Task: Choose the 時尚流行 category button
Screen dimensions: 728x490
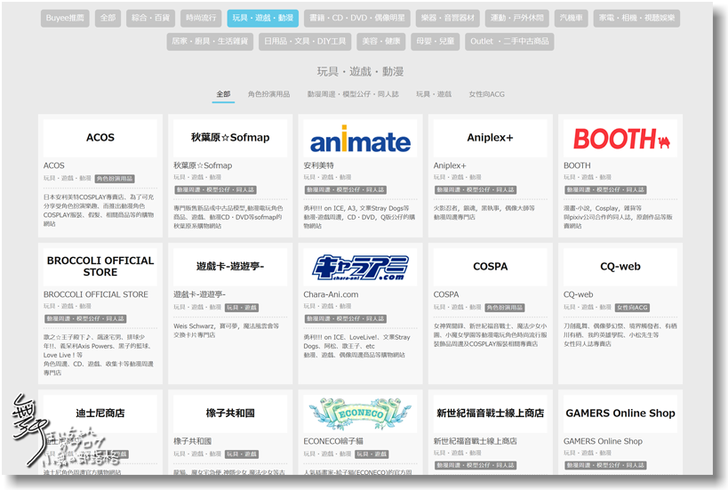Action: pyautogui.click(x=202, y=18)
